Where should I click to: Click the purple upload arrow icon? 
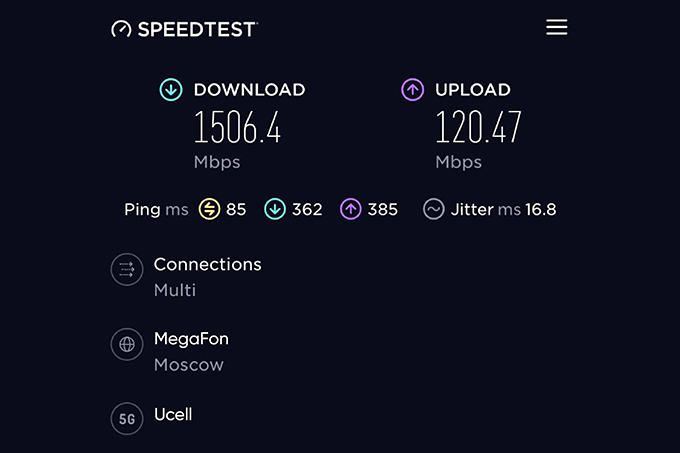(x=412, y=90)
